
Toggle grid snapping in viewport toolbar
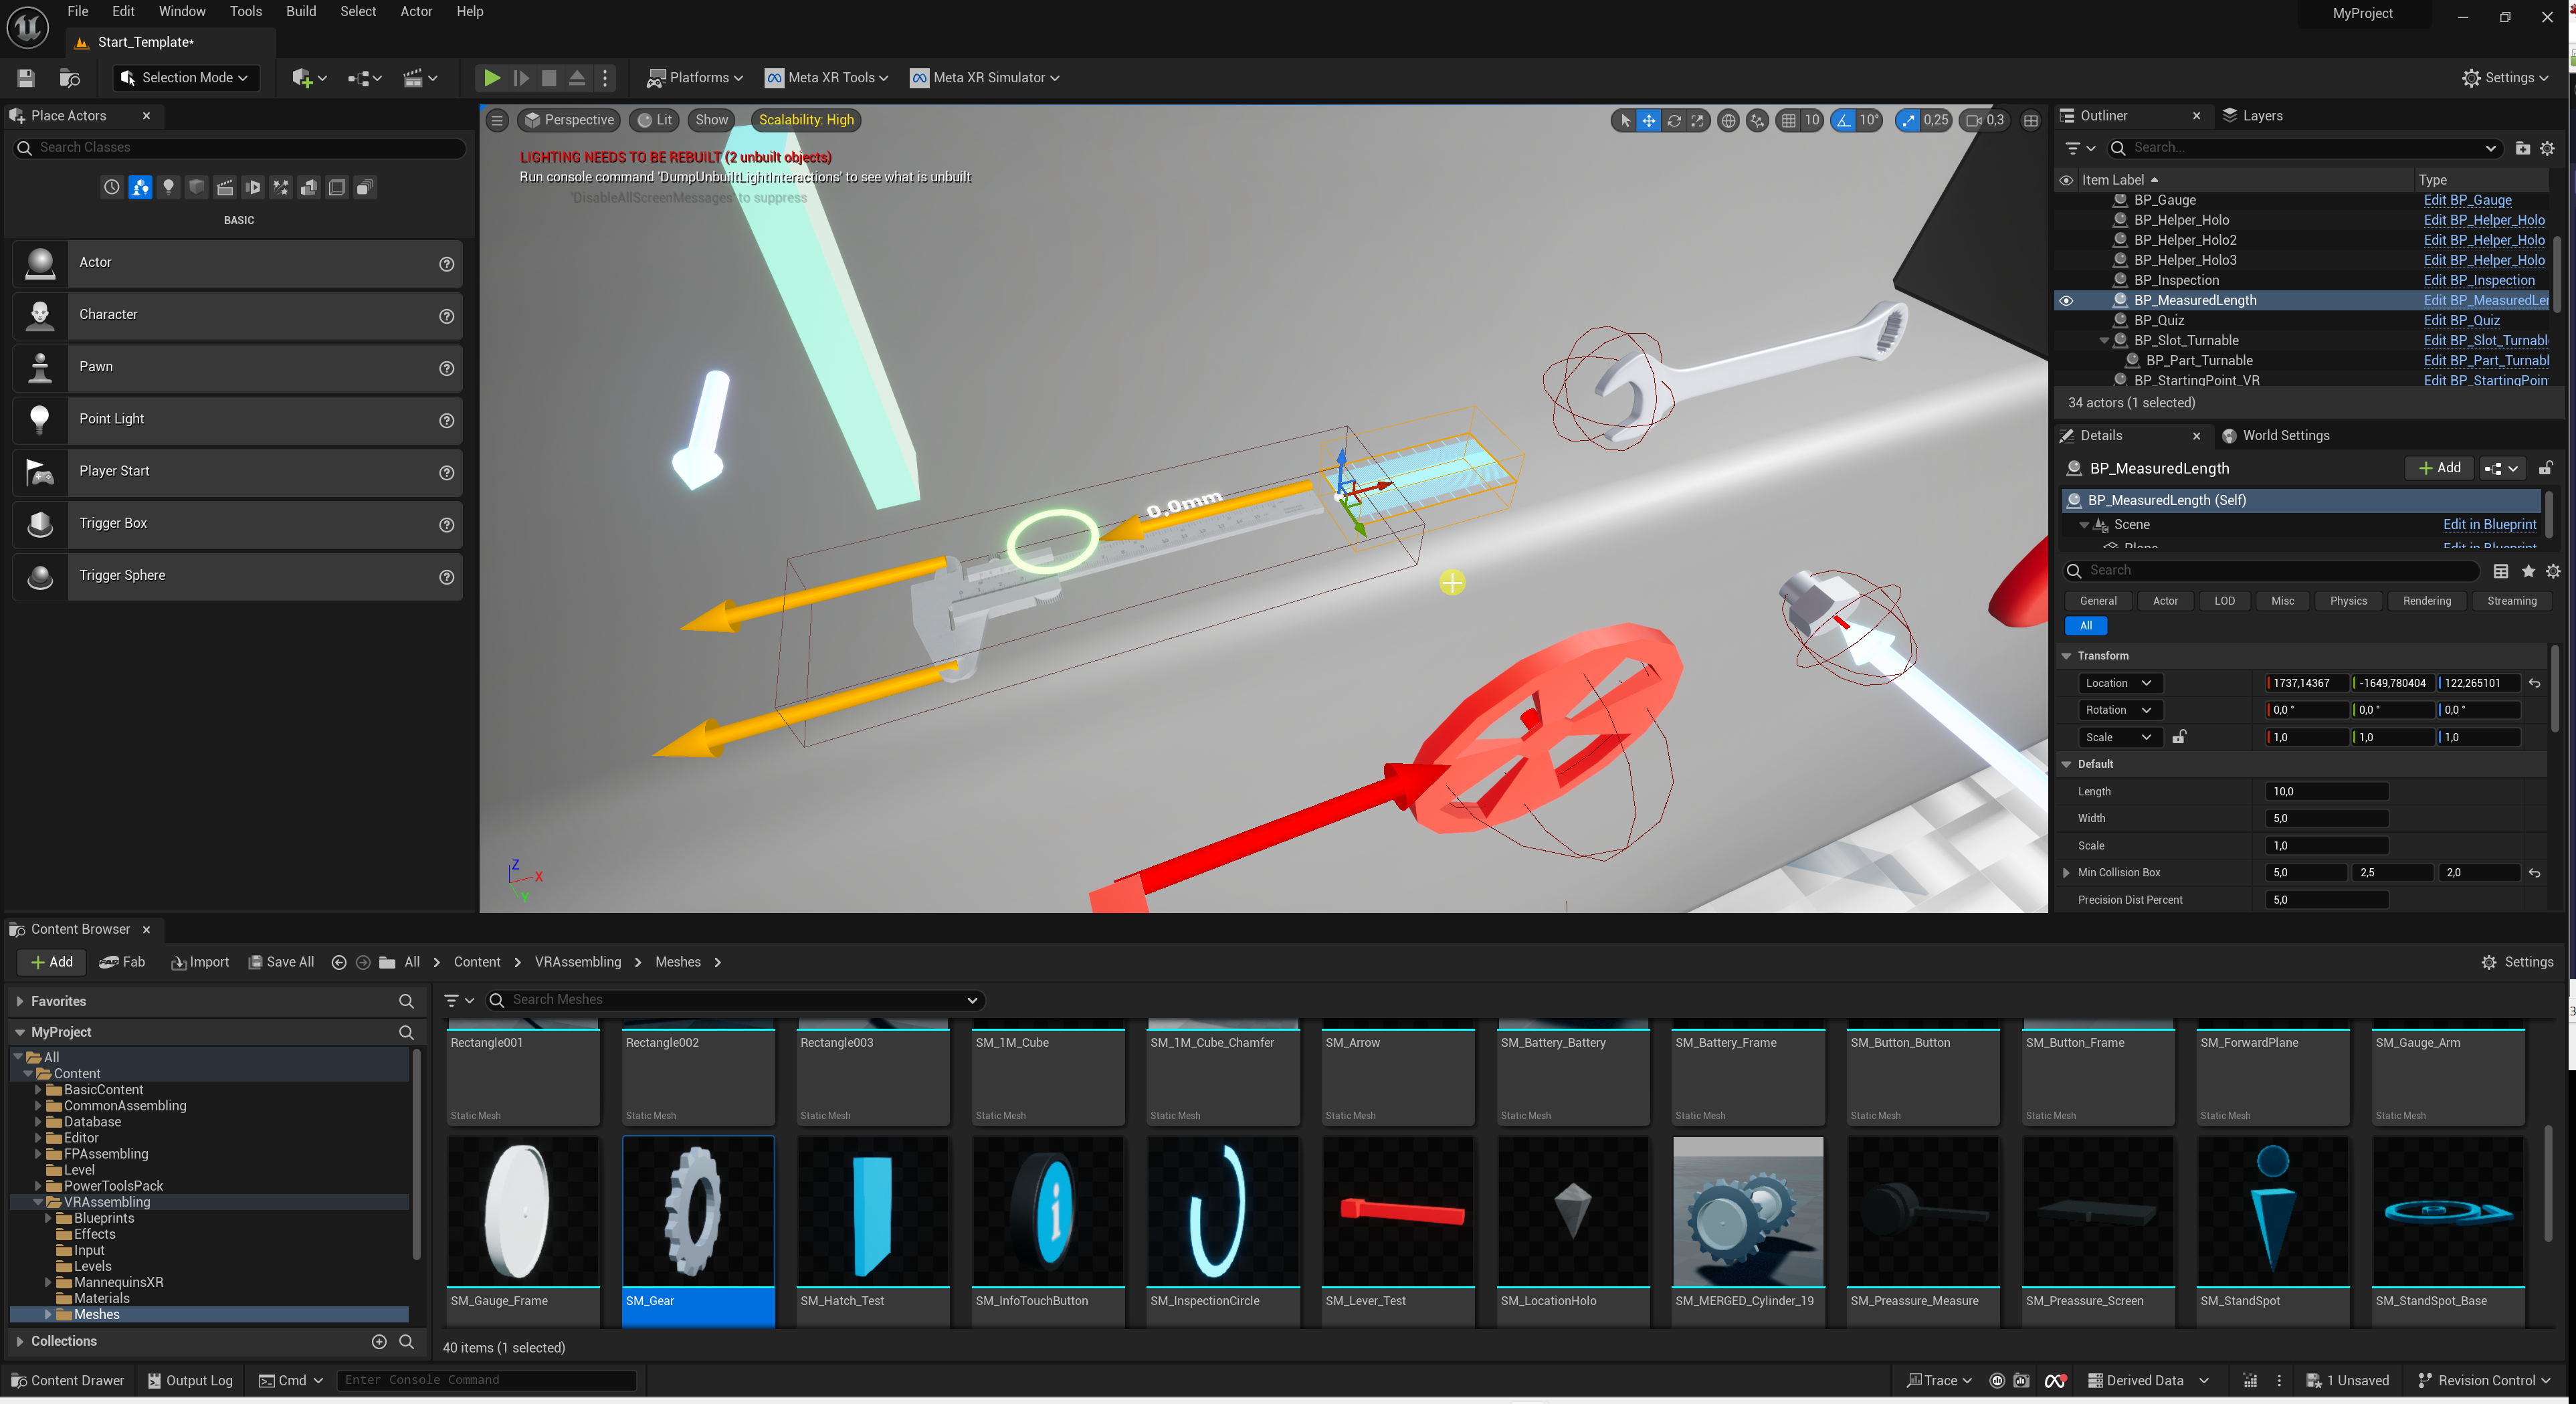1789,120
